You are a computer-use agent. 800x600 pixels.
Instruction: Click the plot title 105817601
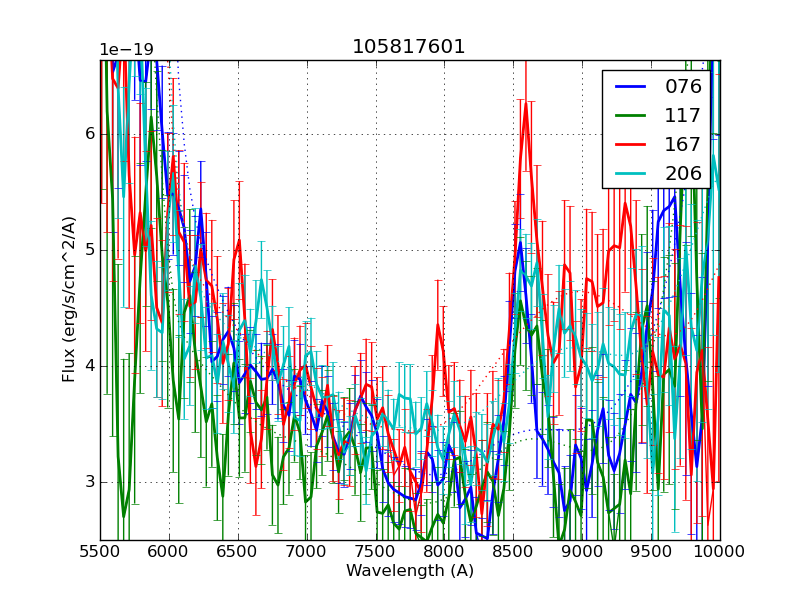click(409, 47)
